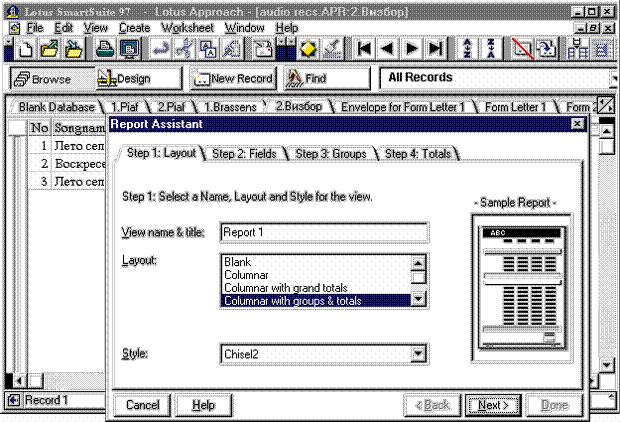Click the print icon in the toolbar
Viewport: 620px width, 422px height.
(x=105, y=49)
